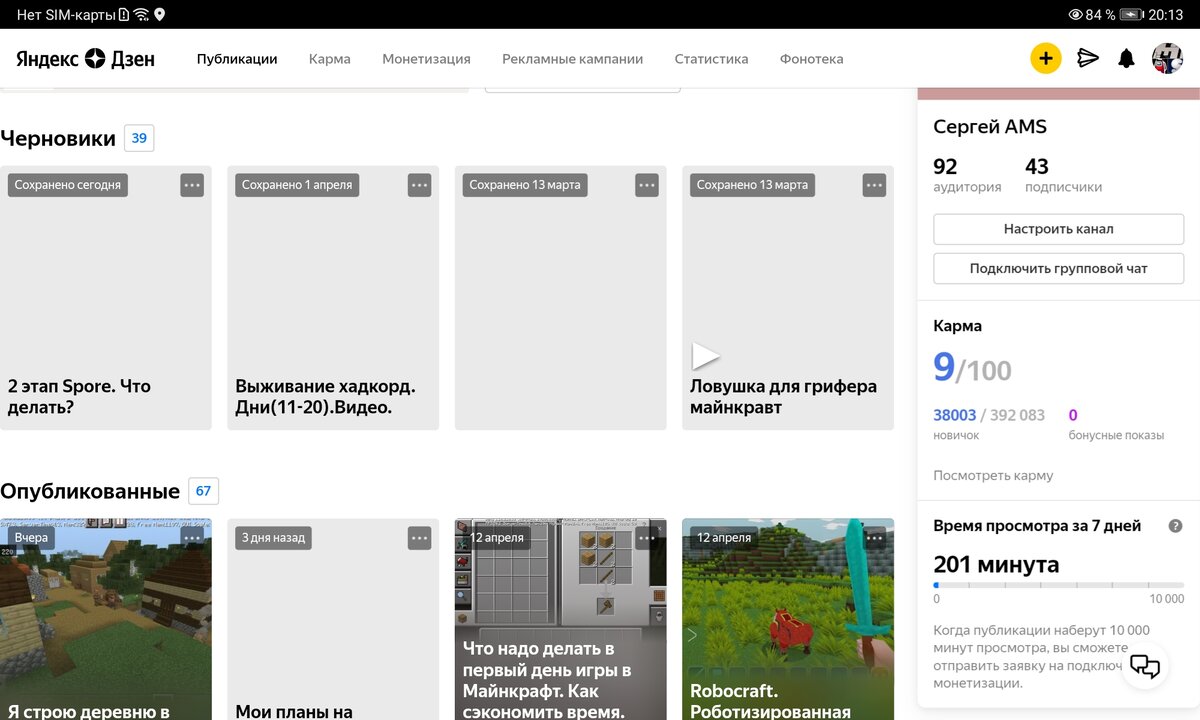Open the paper plane messages icon
Viewport: 1200px width, 720px height.
coord(1088,58)
